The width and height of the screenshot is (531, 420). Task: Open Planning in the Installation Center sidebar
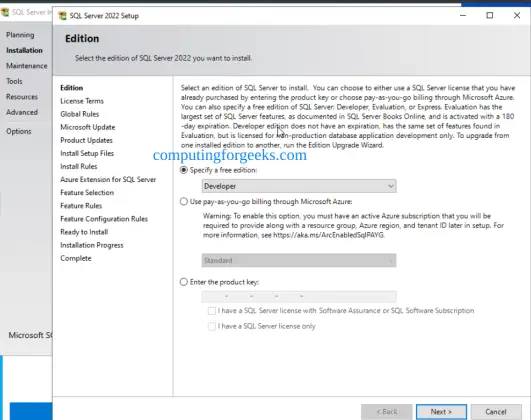click(x=20, y=35)
